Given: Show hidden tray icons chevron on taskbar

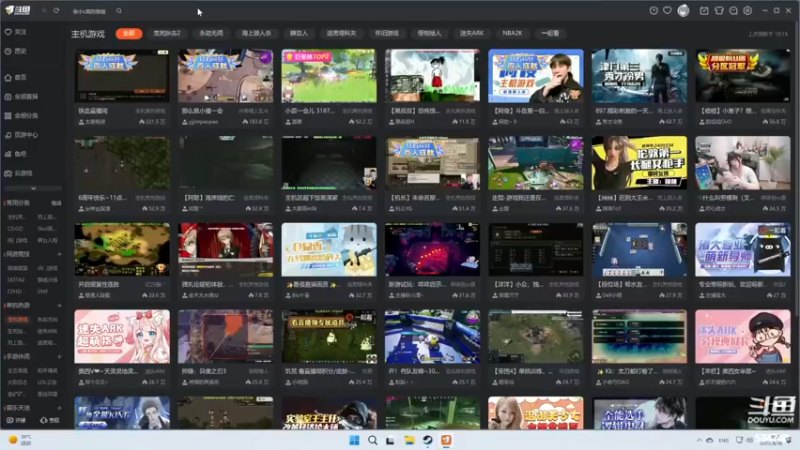Looking at the screenshot, I should pyautogui.click(x=699, y=440).
